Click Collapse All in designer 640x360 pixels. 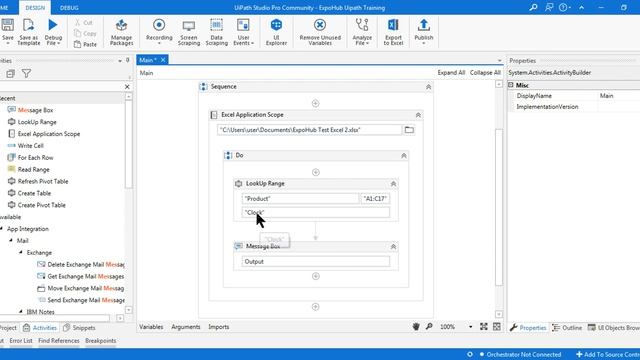pyautogui.click(x=485, y=73)
